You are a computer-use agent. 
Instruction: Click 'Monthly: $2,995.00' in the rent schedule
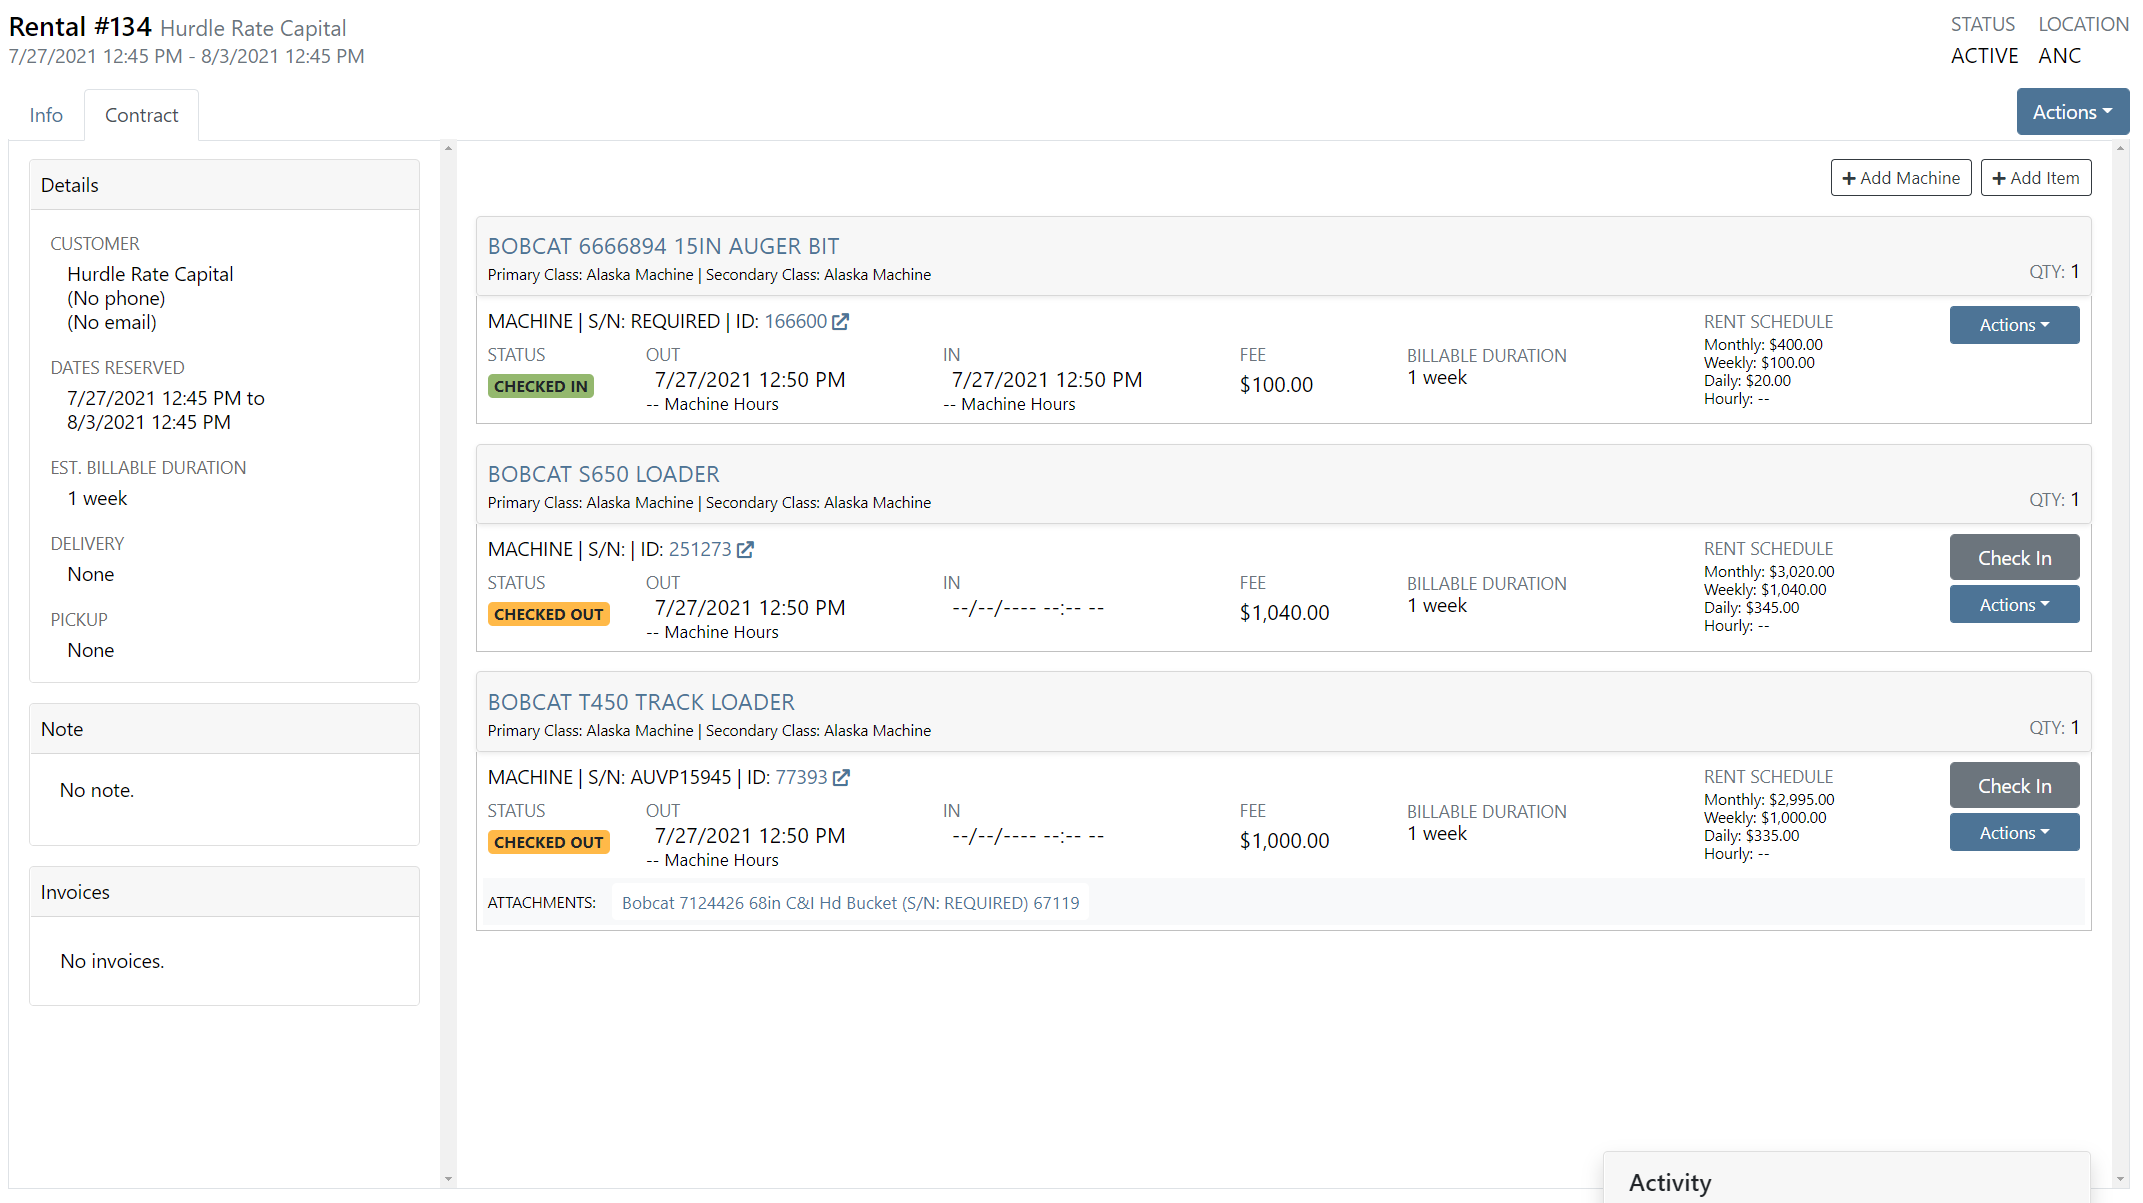pyautogui.click(x=1769, y=800)
